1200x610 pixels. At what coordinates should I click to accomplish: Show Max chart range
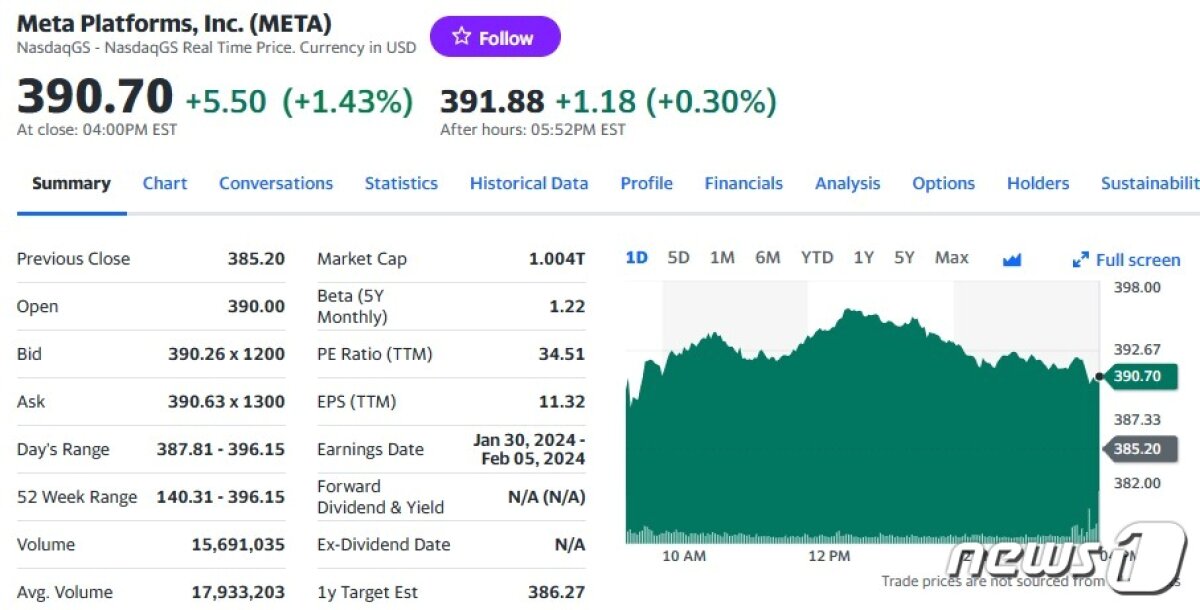coord(951,258)
